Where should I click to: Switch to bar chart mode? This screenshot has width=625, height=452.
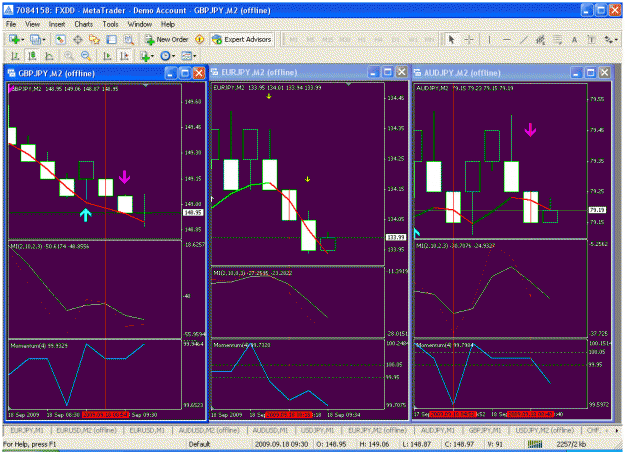coord(15,56)
